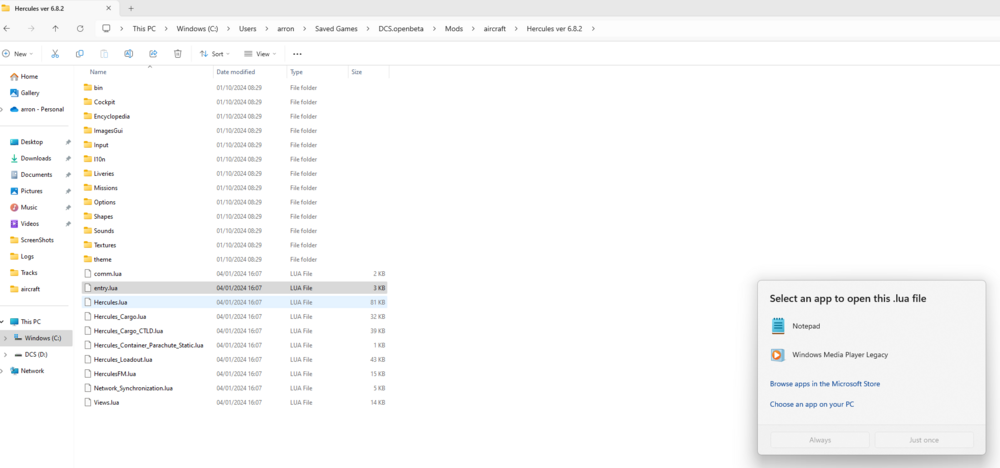Select Hercules_Container_Parachute_Static.lua file

[235, 345]
